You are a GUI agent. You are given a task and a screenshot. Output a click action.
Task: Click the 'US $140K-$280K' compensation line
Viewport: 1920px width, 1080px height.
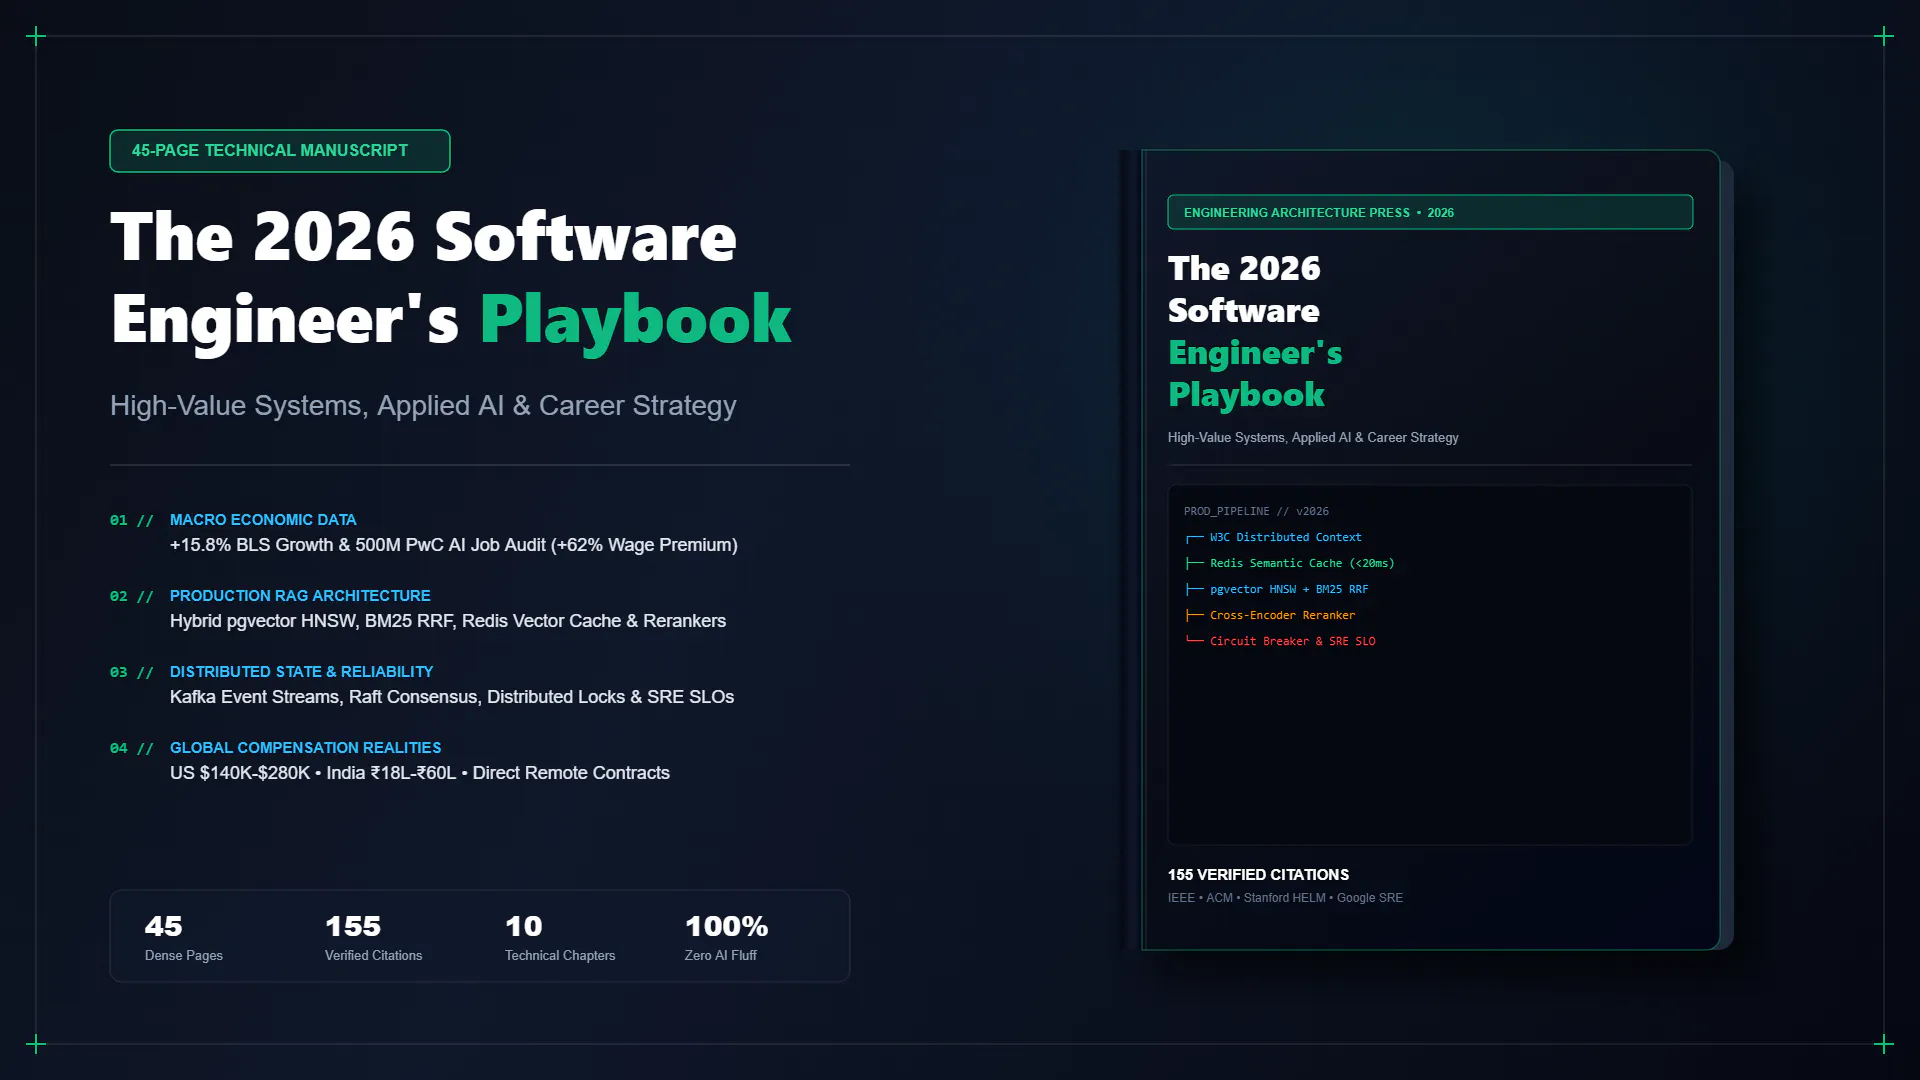click(x=420, y=773)
